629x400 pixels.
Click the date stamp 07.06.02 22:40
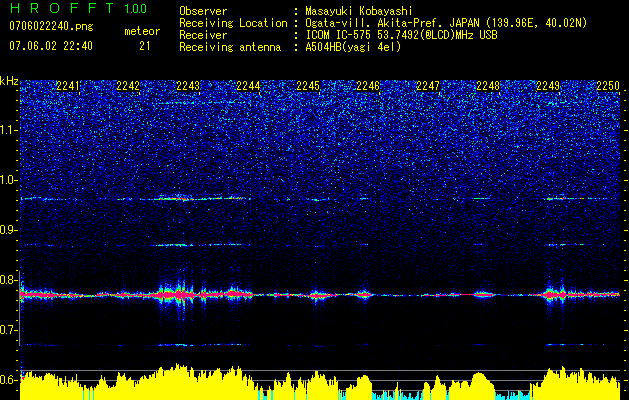pos(51,46)
